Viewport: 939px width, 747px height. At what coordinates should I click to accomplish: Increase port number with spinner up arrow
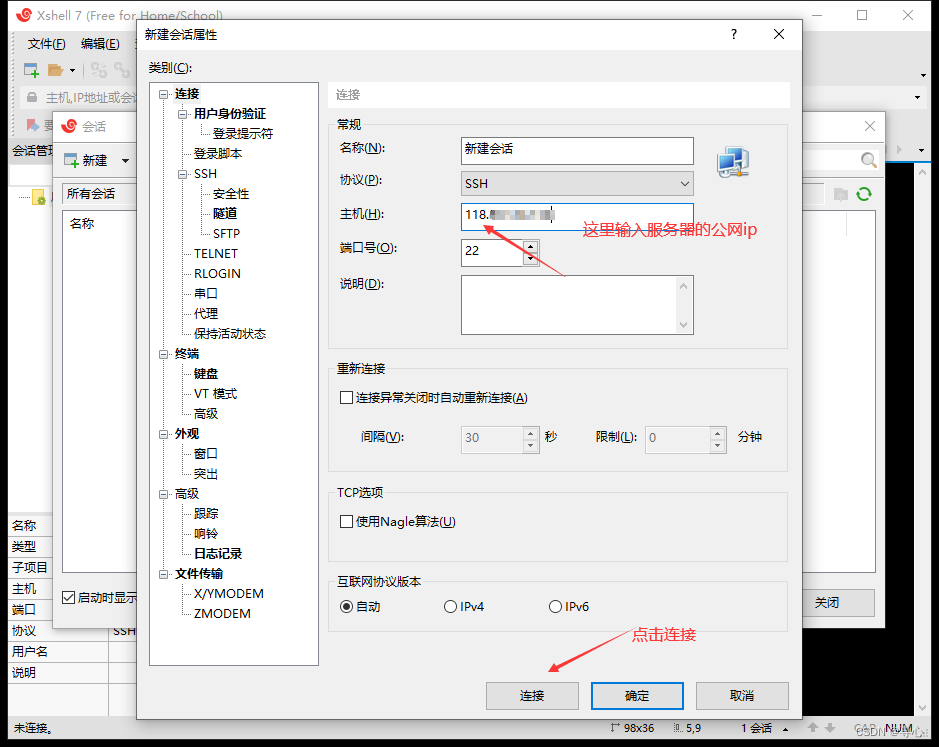pyautogui.click(x=531, y=246)
